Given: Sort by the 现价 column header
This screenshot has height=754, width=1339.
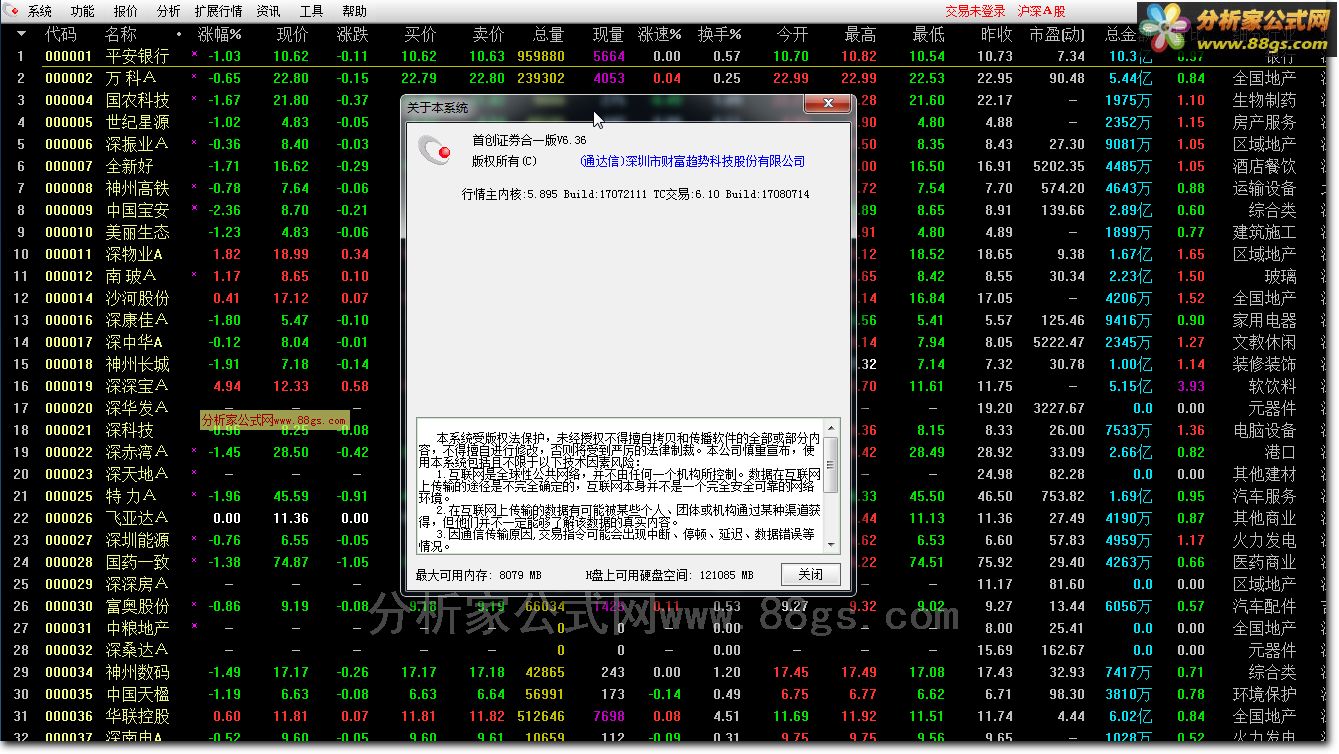Looking at the screenshot, I should [x=292, y=34].
